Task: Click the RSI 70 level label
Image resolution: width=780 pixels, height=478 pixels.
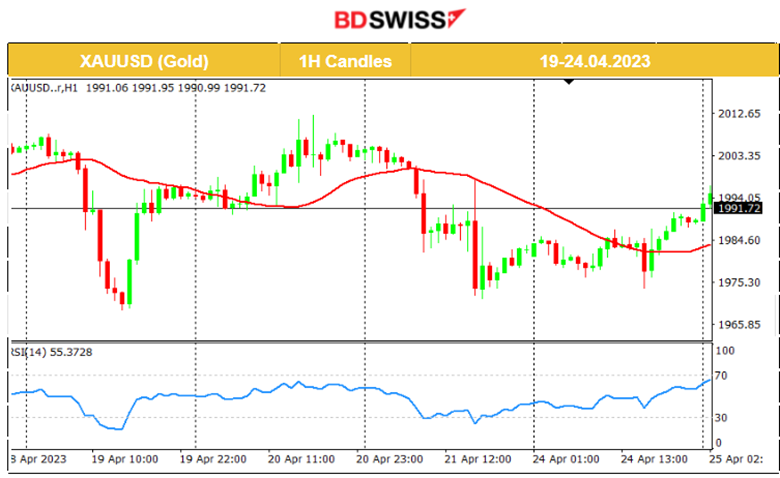Action: click(x=721, y=376)
